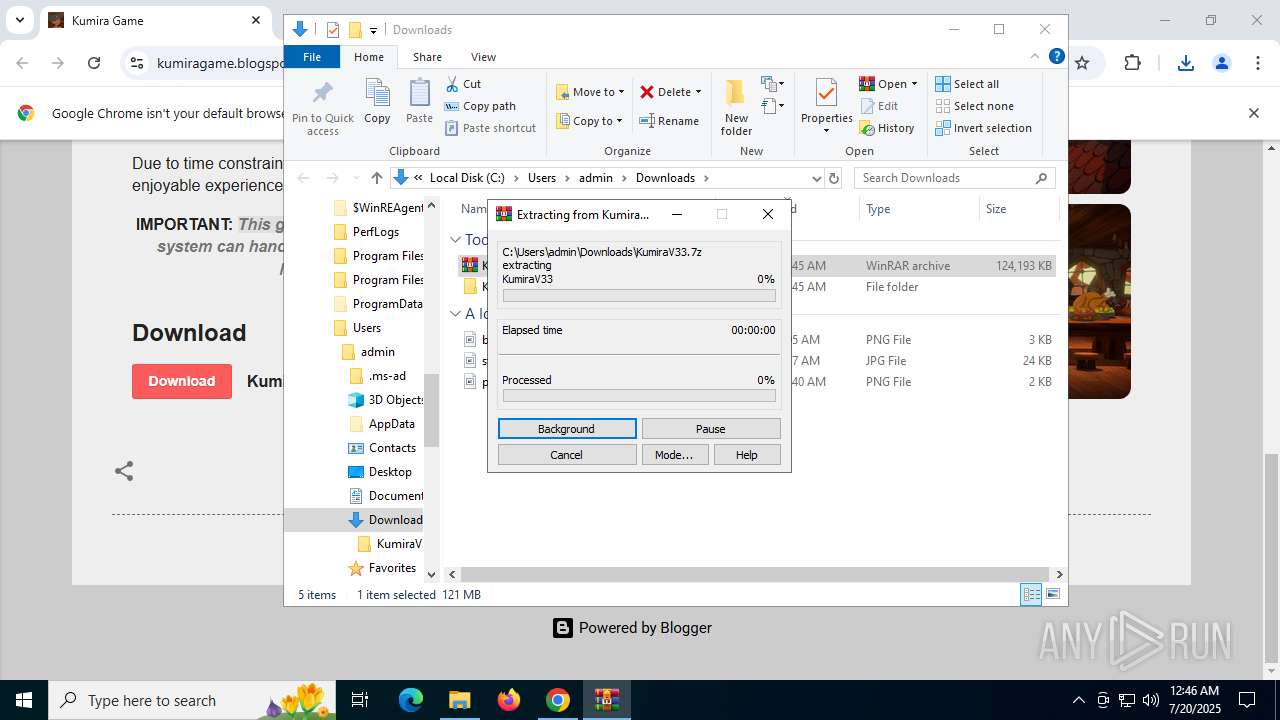Image resolution: width=1280 pixels, height=720 pixels.
Task: Open Explorer help question mark icon
Action: point(1056,57)
